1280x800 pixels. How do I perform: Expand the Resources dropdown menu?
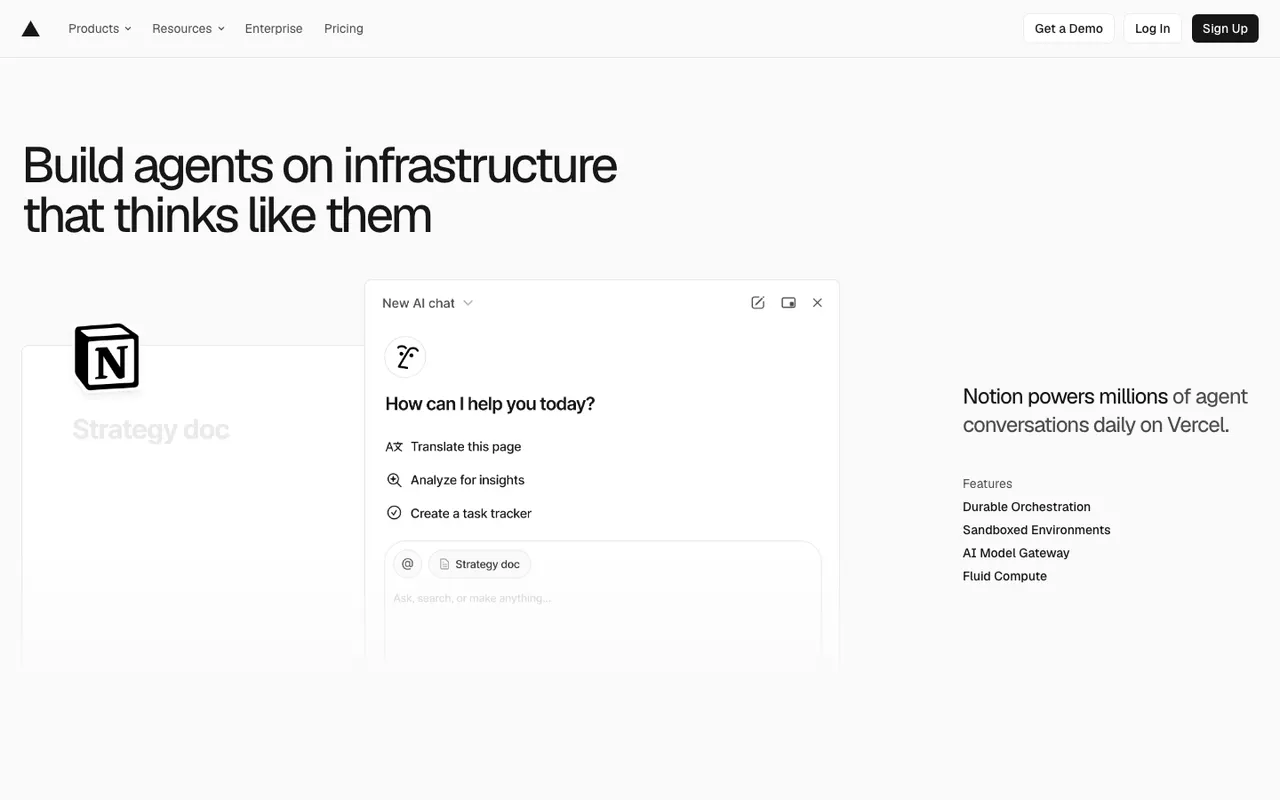coord(188,29)
